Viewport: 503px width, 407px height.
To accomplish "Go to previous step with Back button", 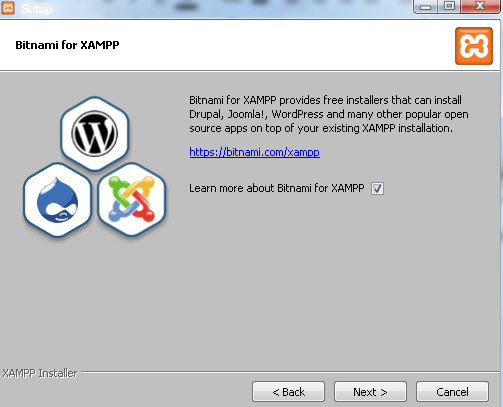I will point(288,392).
